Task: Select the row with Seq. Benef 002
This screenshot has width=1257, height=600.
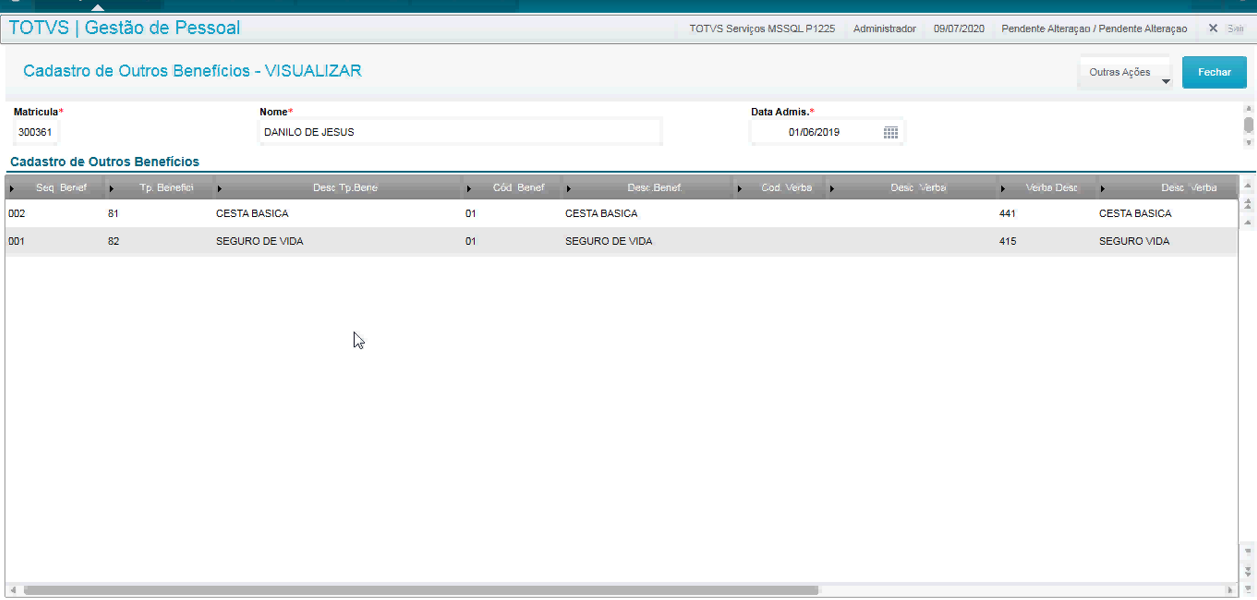Action: click(x=621, y=214)
